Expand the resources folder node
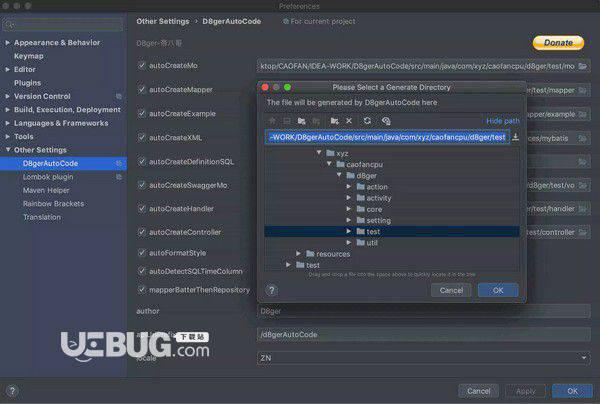The width and height of the screenshot is (600, 404). click(298, 253)
